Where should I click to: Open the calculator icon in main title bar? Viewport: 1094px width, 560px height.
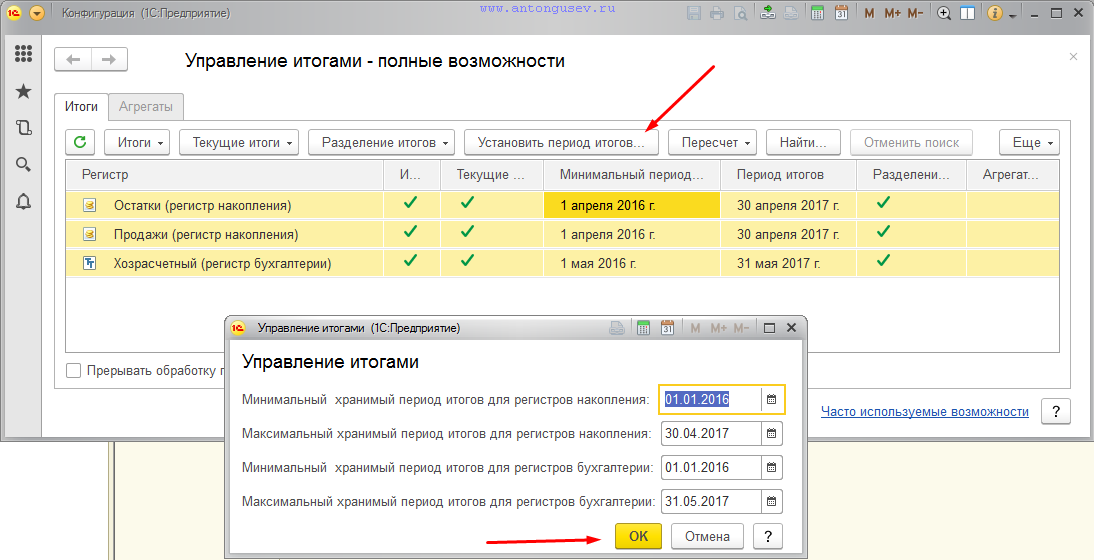click(817, 13)
